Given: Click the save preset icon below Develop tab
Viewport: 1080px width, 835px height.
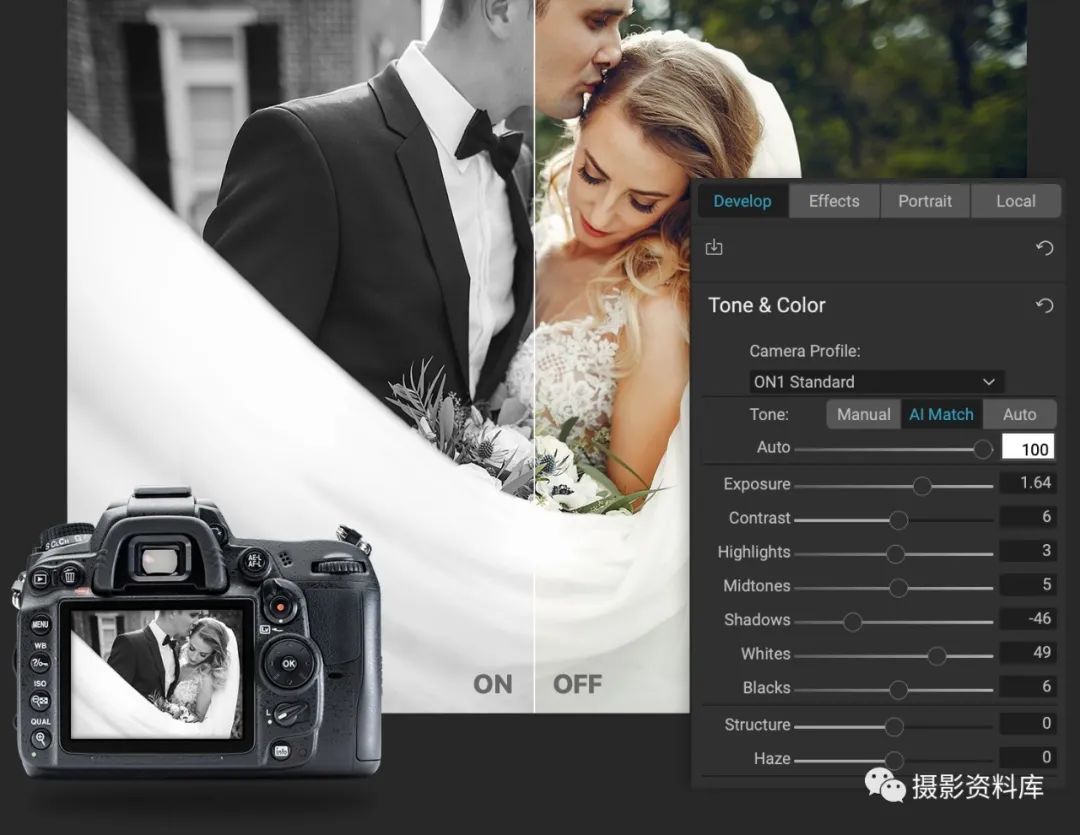Looking at the screenshot, I should [x=714, y=247].
